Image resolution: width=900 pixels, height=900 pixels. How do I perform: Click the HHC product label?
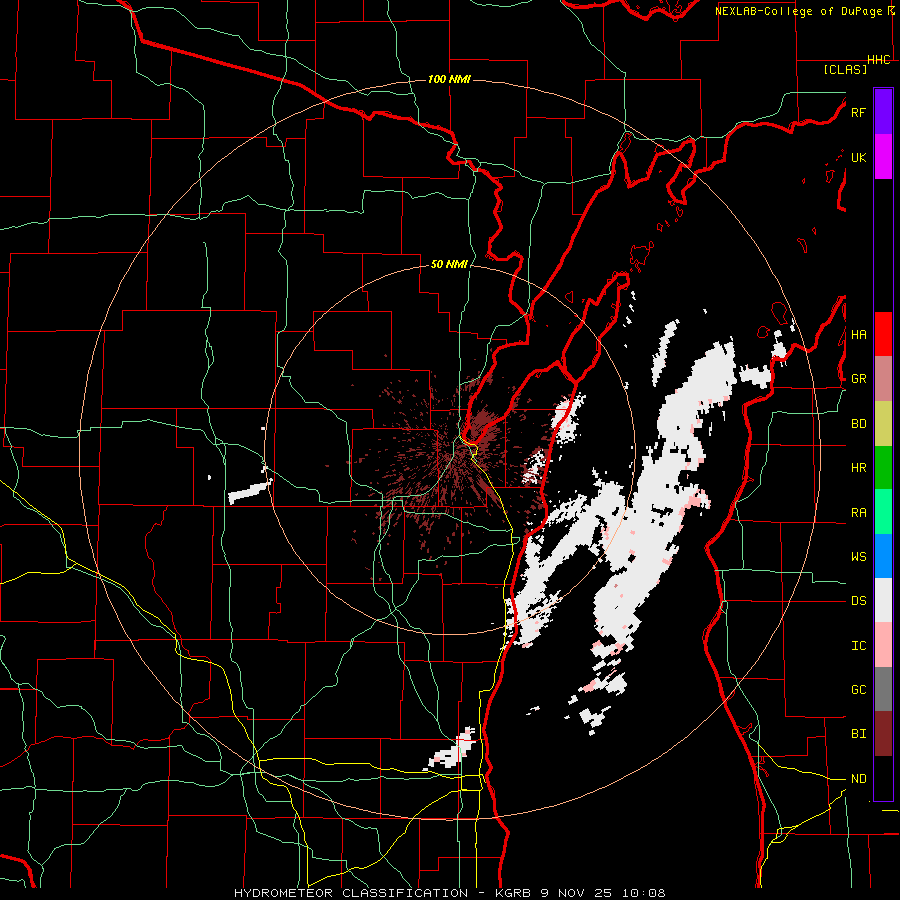tap(879, 60)
